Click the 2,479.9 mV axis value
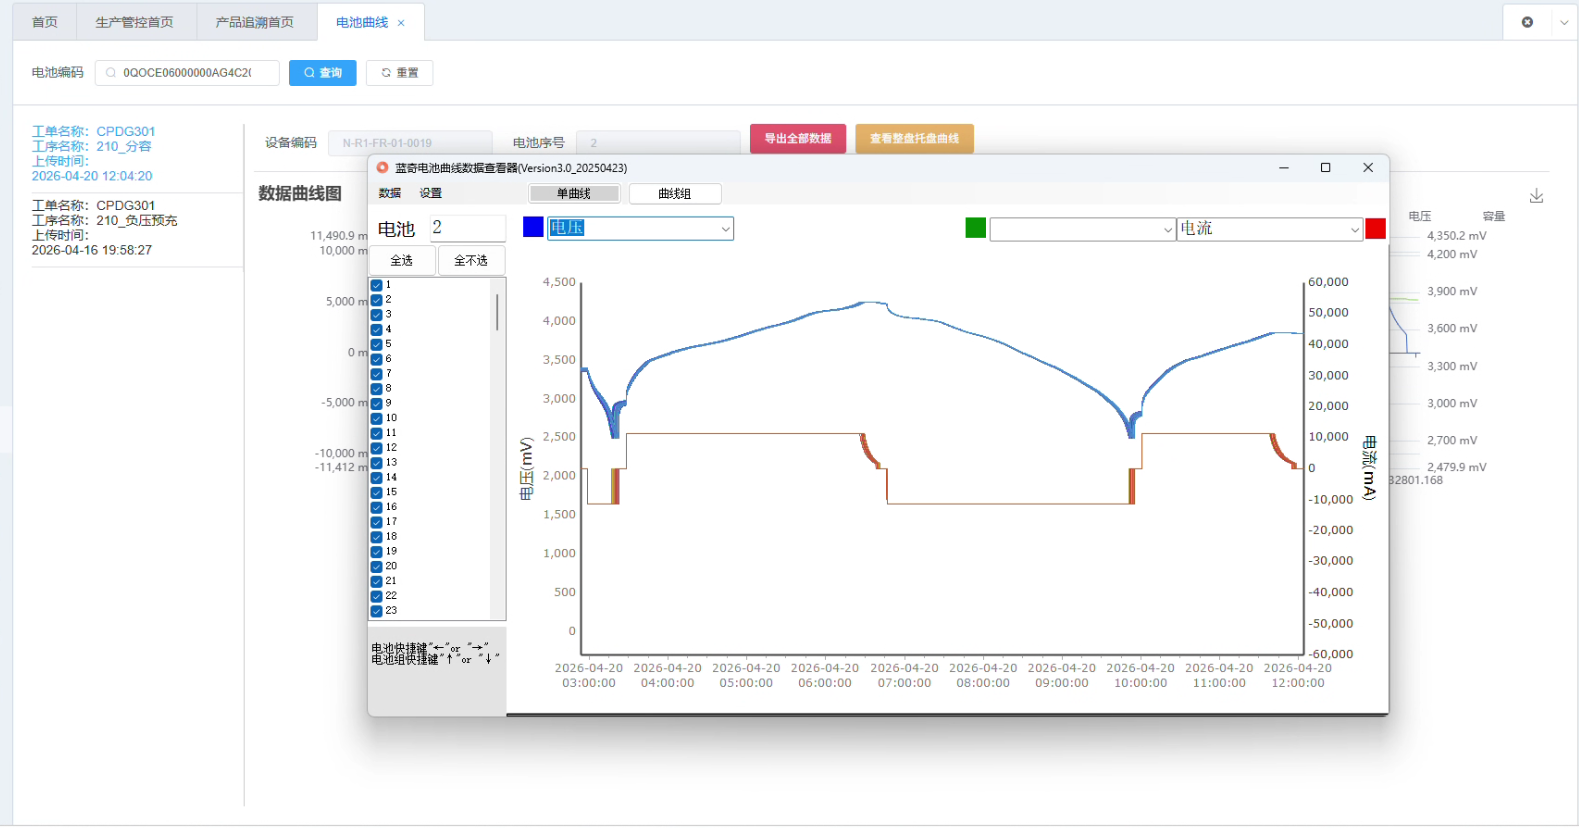This screenshot has width=1579, height=828. (x=1456, y=467)
